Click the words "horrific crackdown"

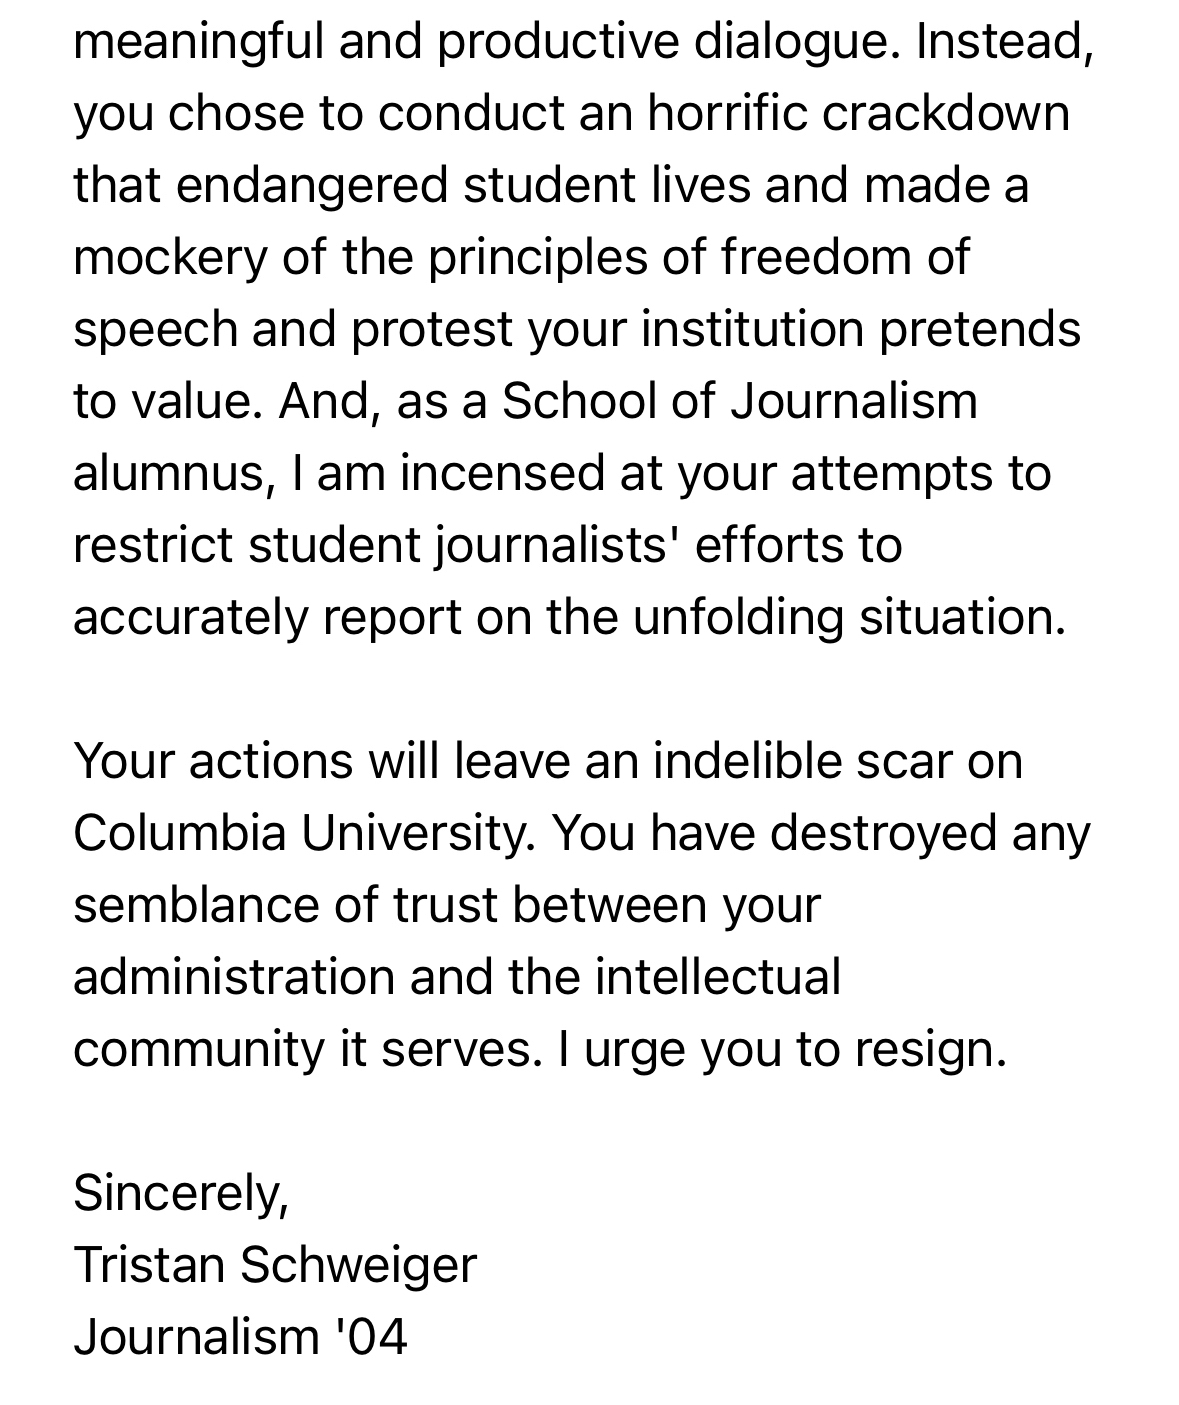click(858, 113)
